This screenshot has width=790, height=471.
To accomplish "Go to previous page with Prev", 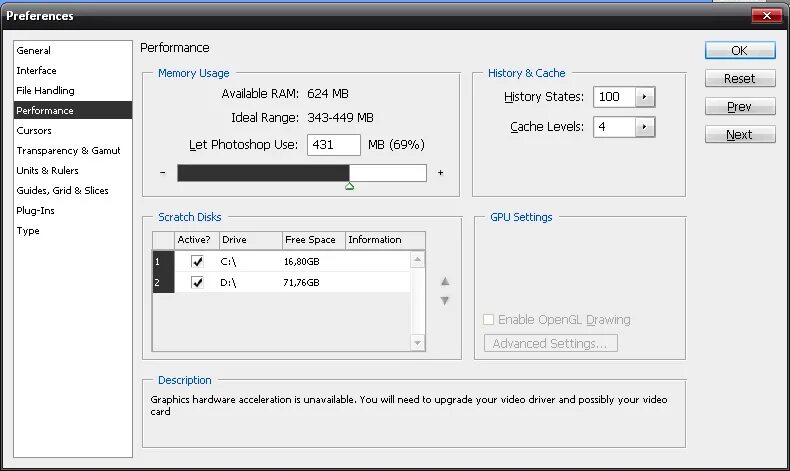I will click(740, 107).
